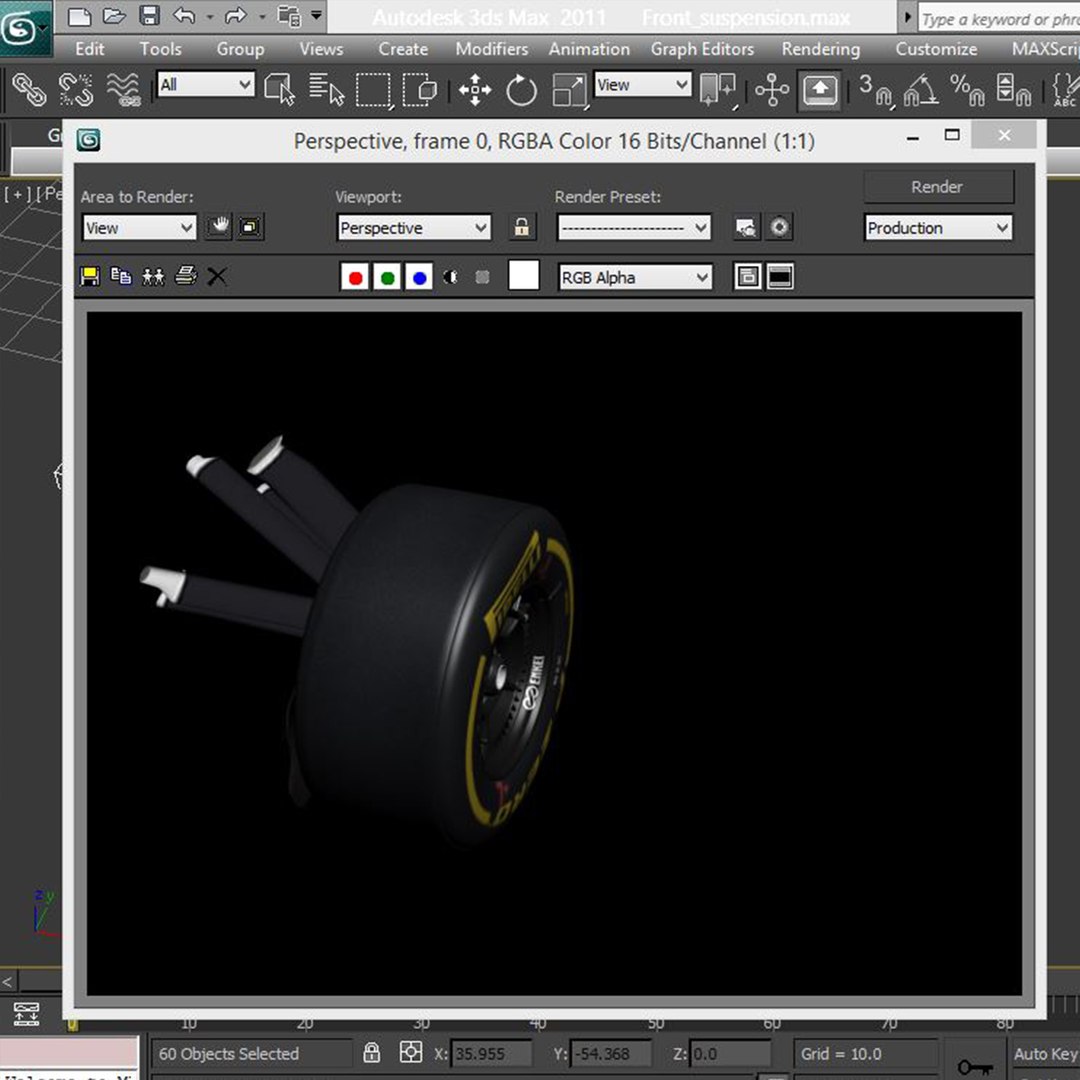Save the rendered image
The height and width of the screenshot is (1080, 1080).
click(90, 276)
